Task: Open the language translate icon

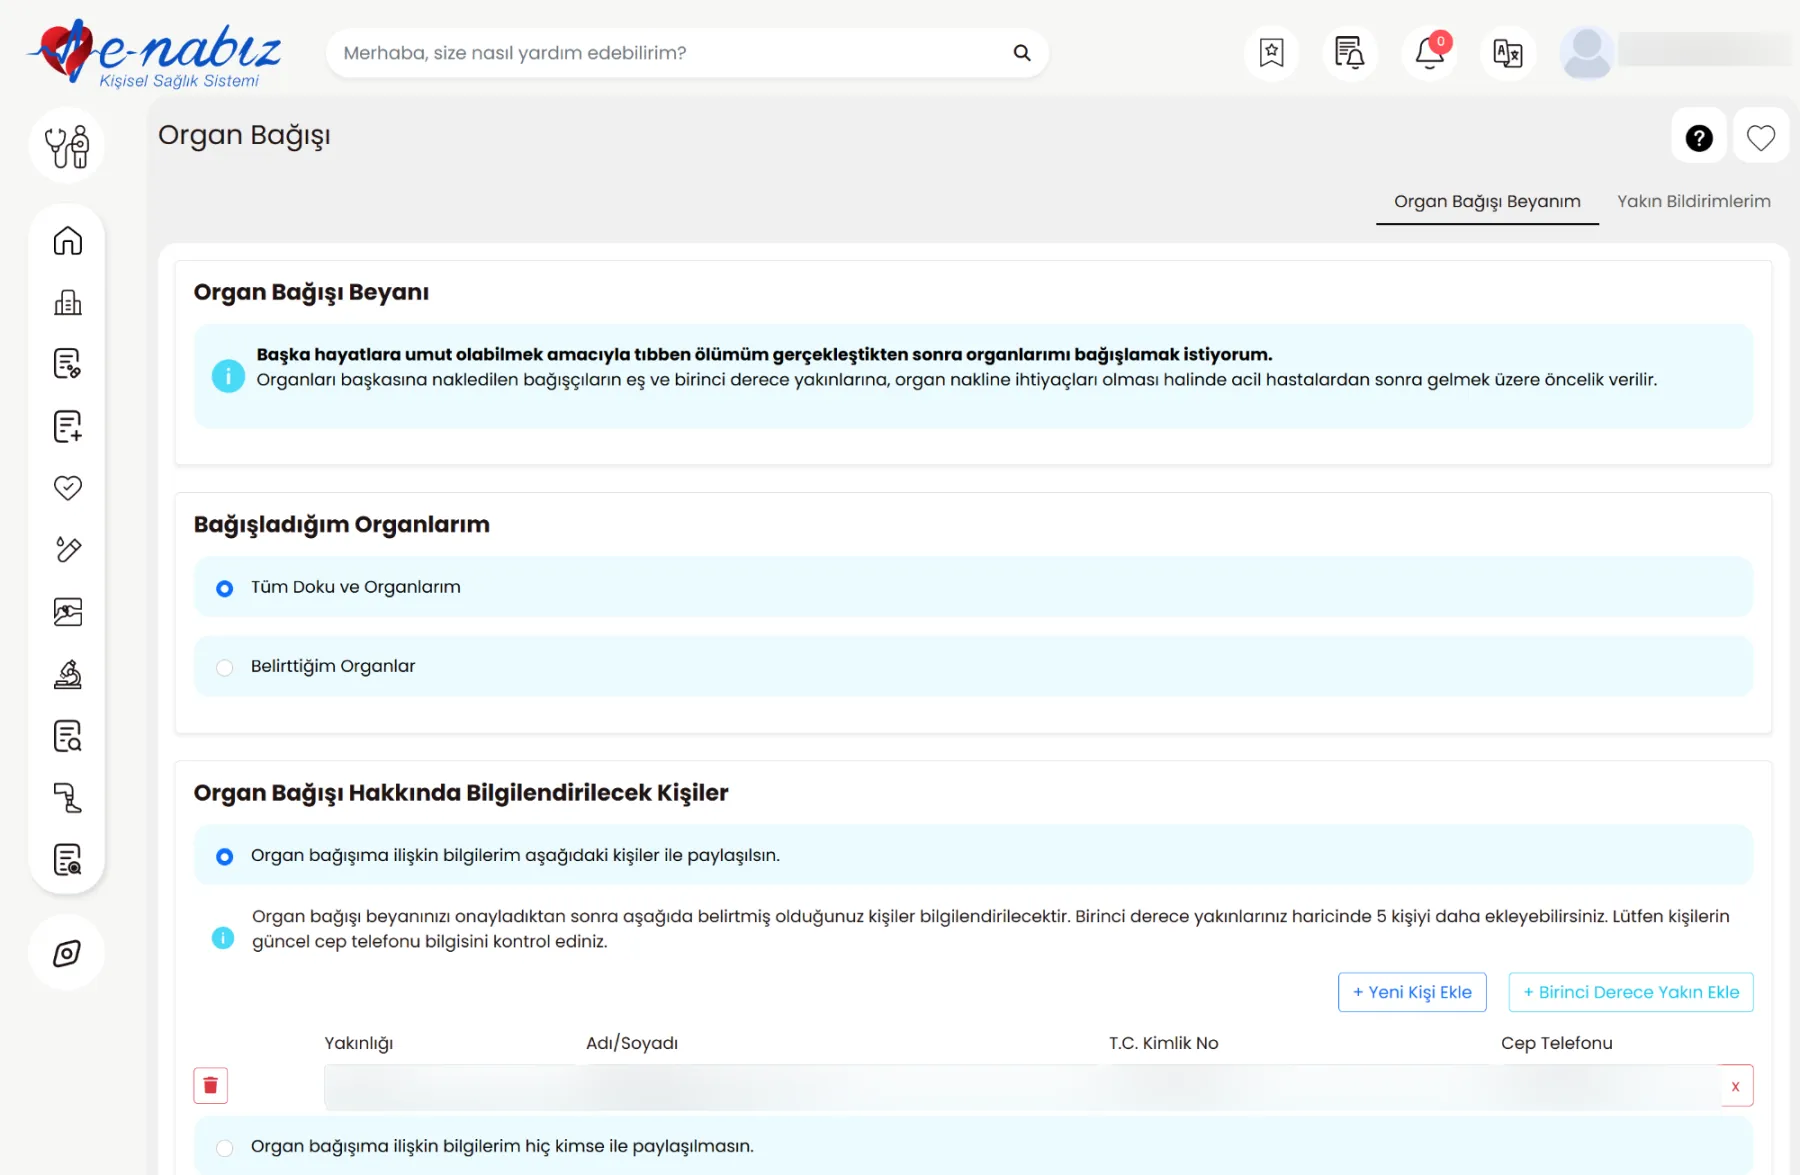Action: coord(1507,53)
